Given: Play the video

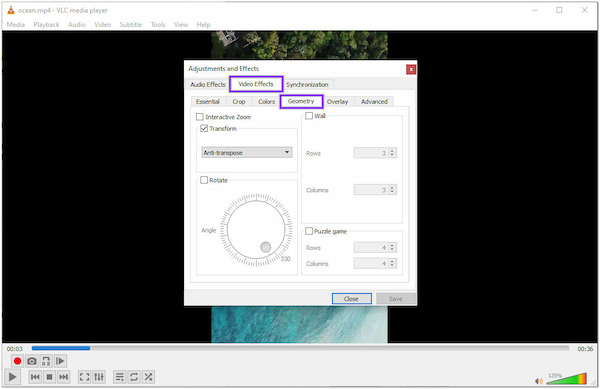Looking at the screenshot, I should click(x=12, y=377).
